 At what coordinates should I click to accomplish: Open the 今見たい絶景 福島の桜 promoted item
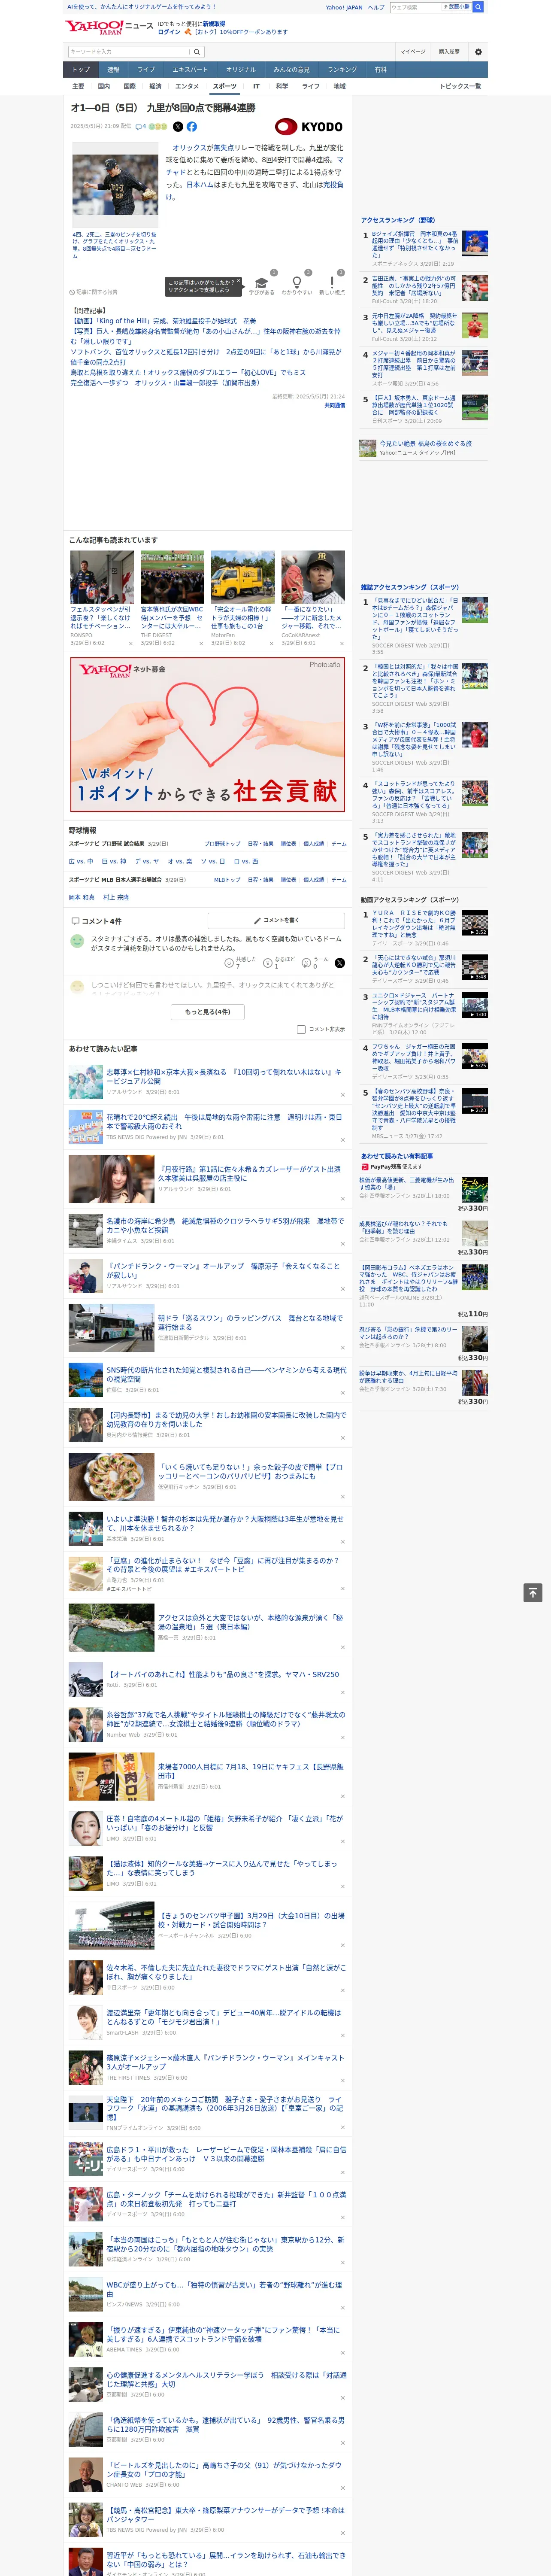click(425, 442)
